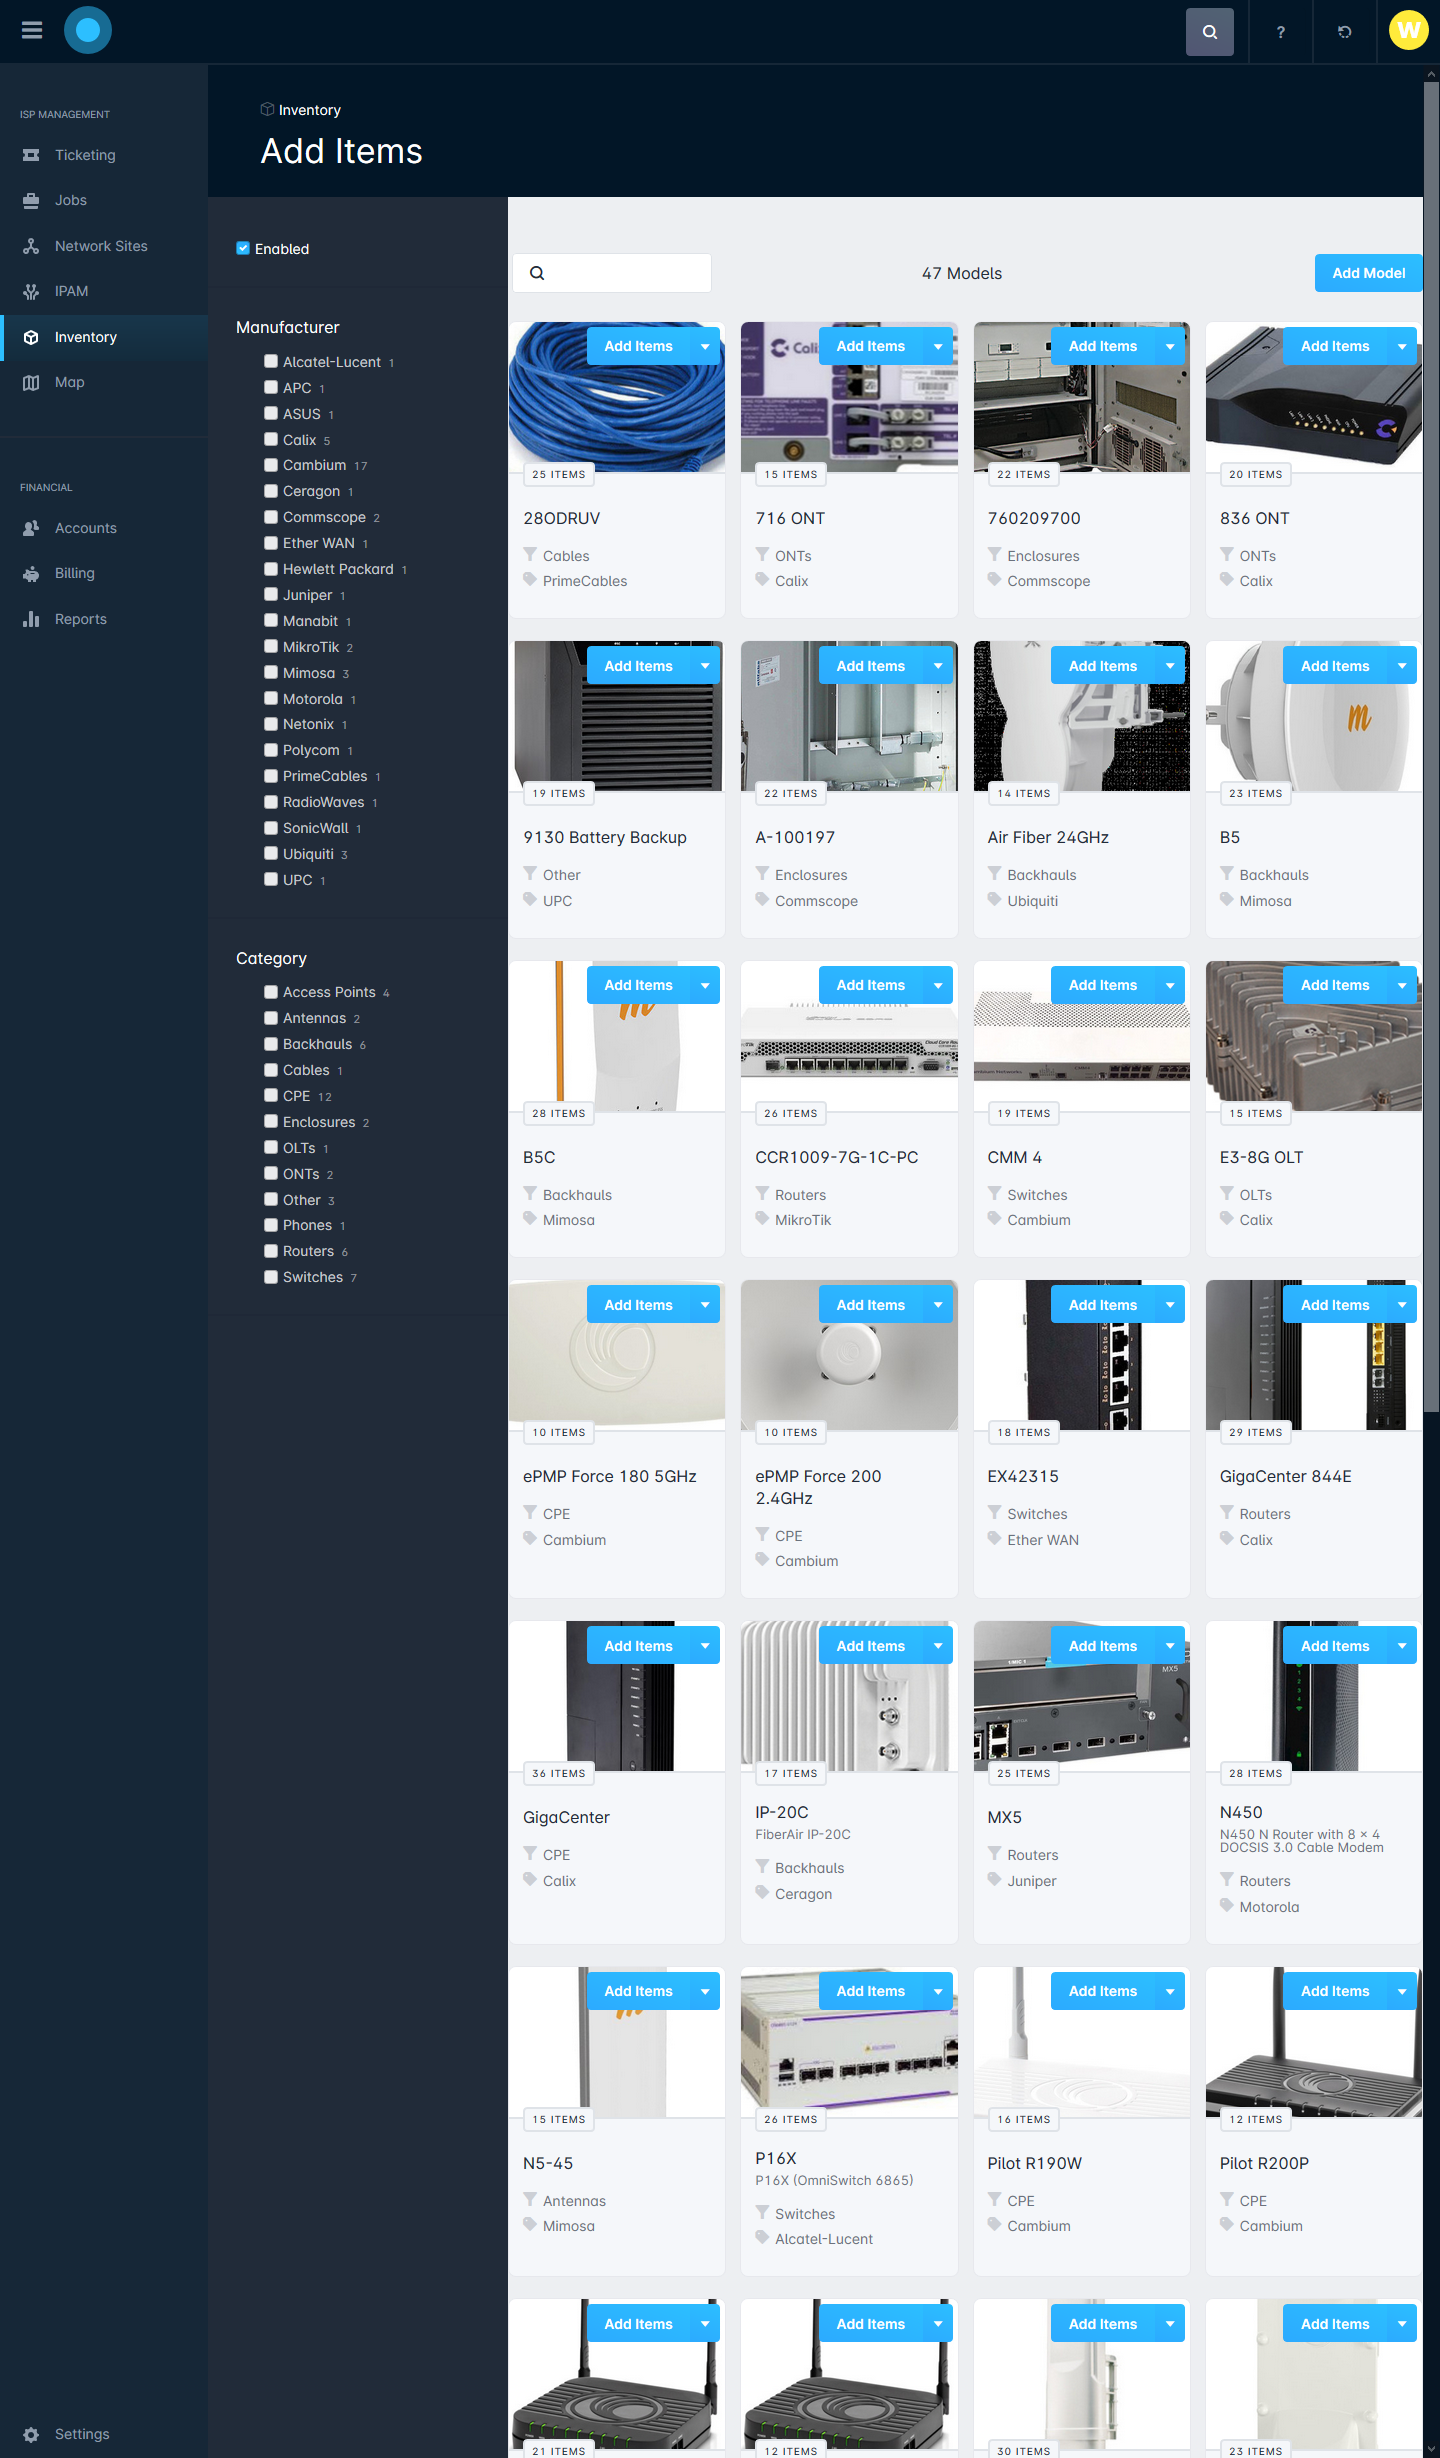The image size is (1440, 2458).
Task: Click the history/refresh icon in top bar
Action: tap(1345, 32)
